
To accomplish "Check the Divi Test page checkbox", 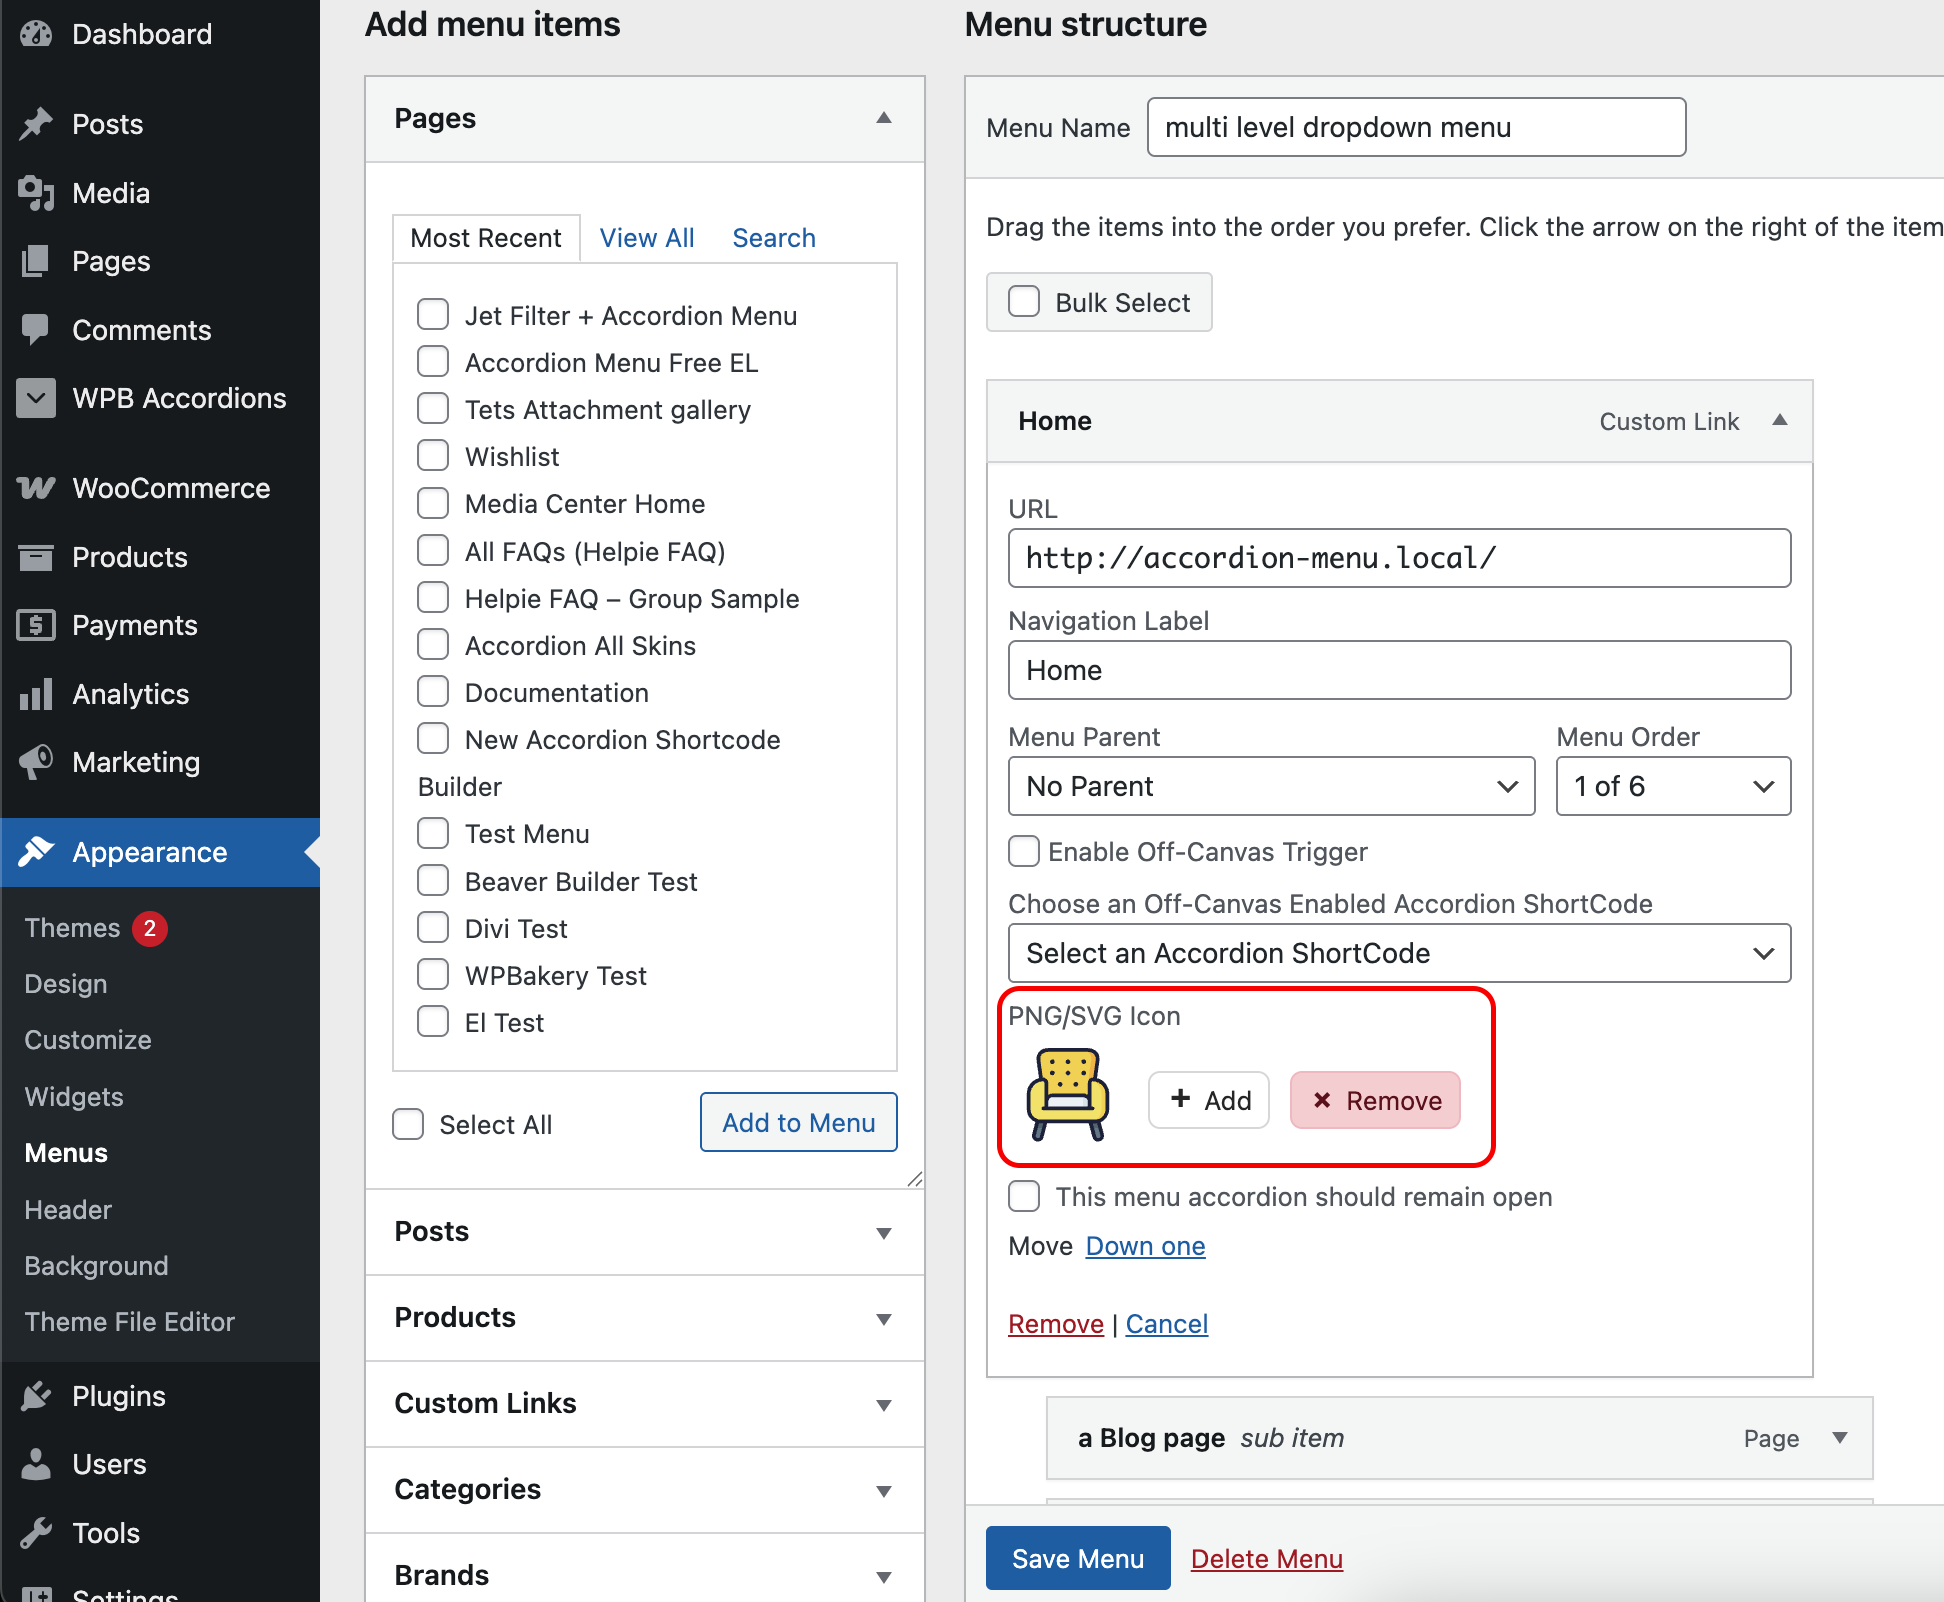I will coord(433,927).
